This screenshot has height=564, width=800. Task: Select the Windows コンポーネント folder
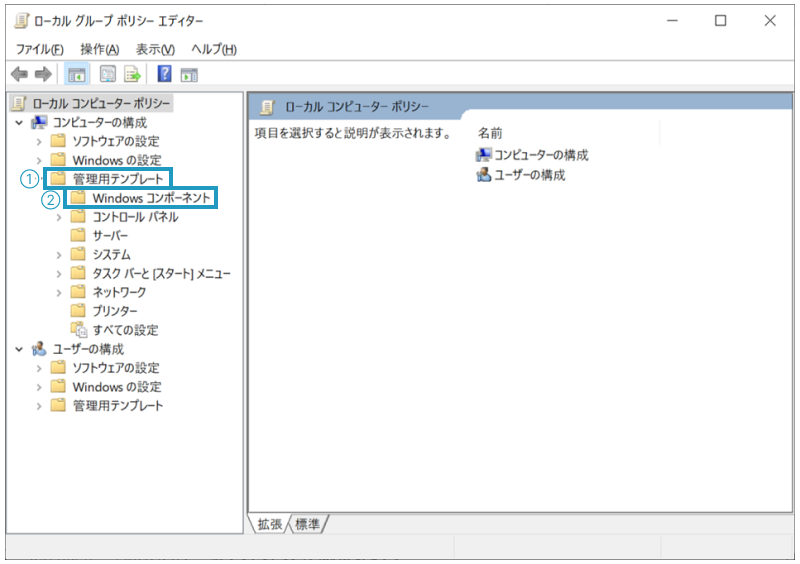pos(152,198)
